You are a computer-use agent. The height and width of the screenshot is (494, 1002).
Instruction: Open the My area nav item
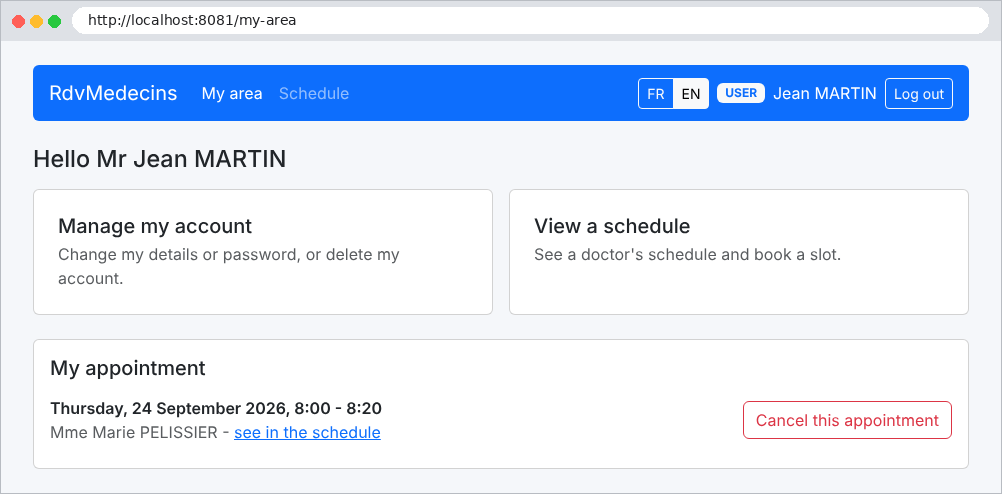pyautogui.click(x=232, y=93)
